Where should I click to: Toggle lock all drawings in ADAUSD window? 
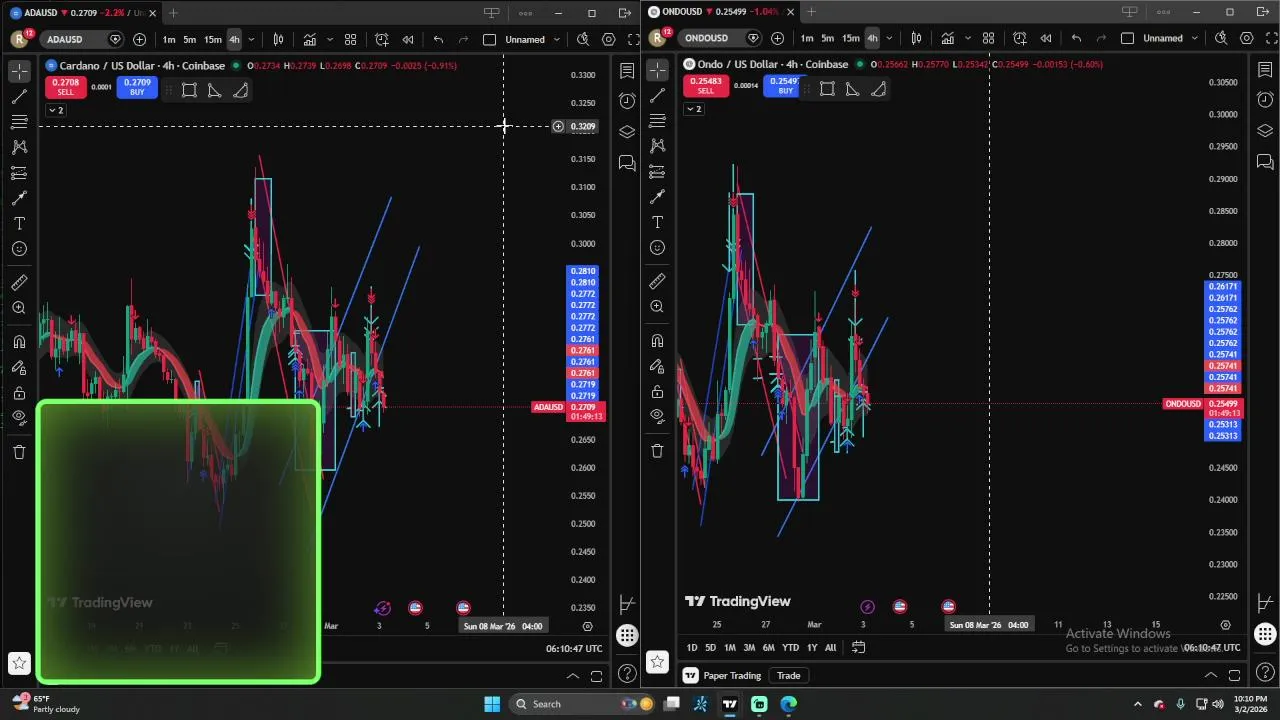coord(19,393)
